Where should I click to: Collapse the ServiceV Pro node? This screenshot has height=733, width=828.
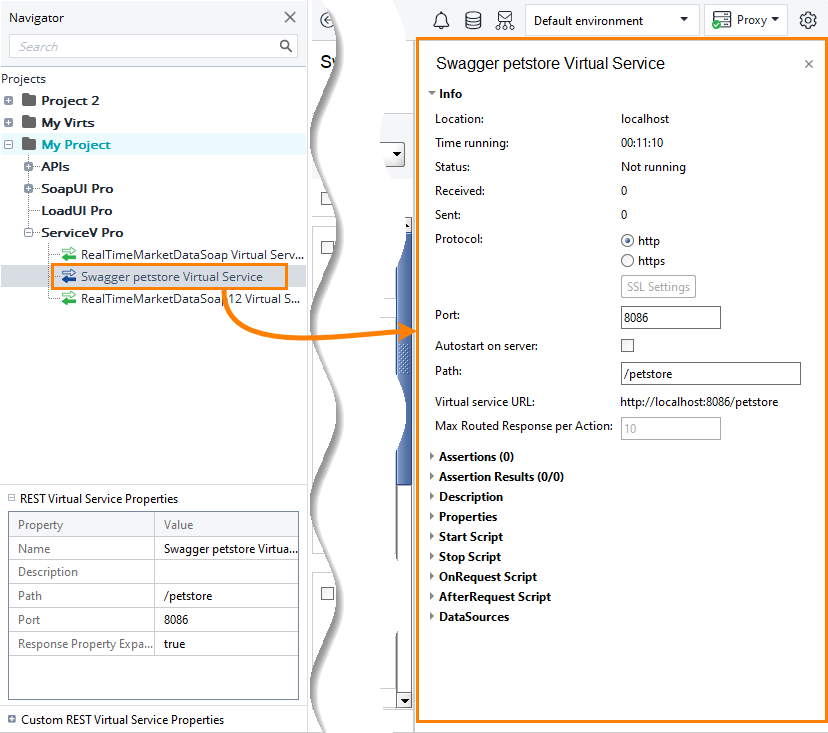[29, 232]
